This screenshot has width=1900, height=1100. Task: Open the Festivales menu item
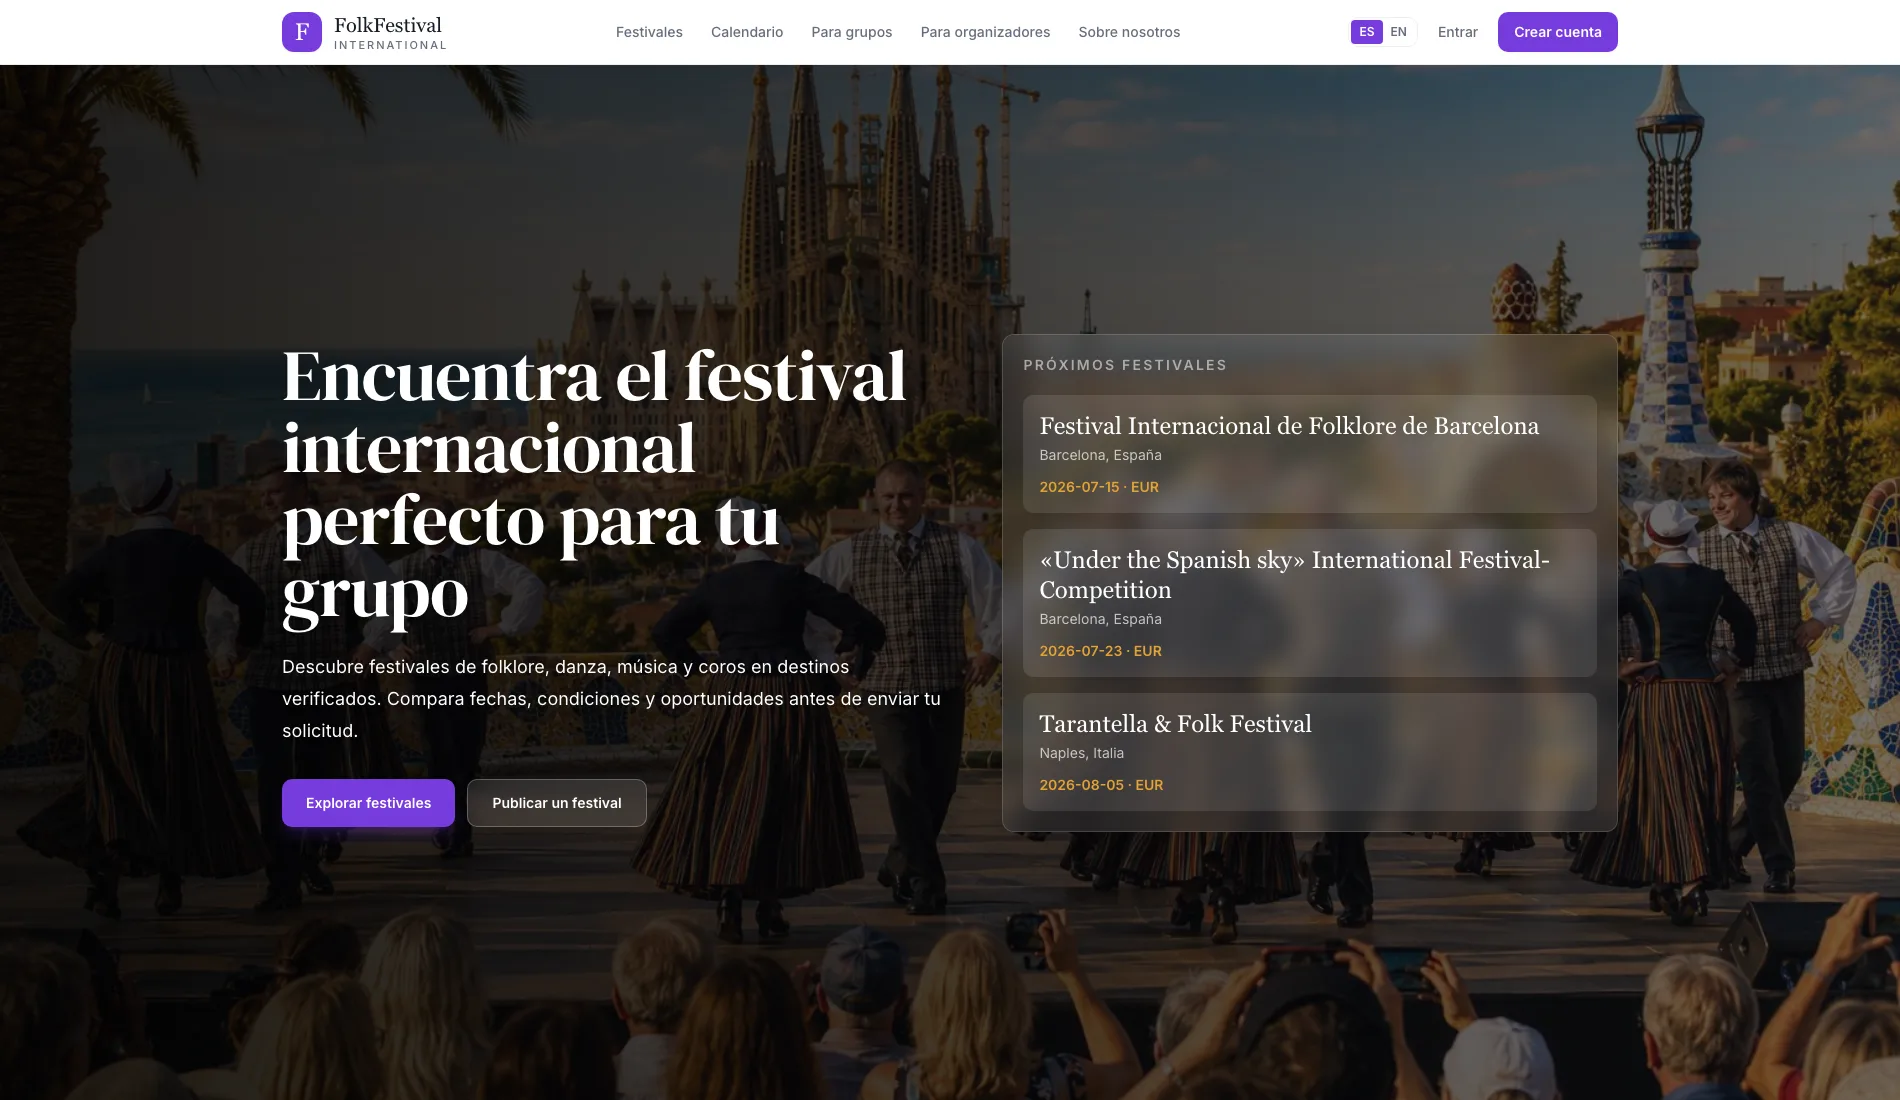[649, 32]
